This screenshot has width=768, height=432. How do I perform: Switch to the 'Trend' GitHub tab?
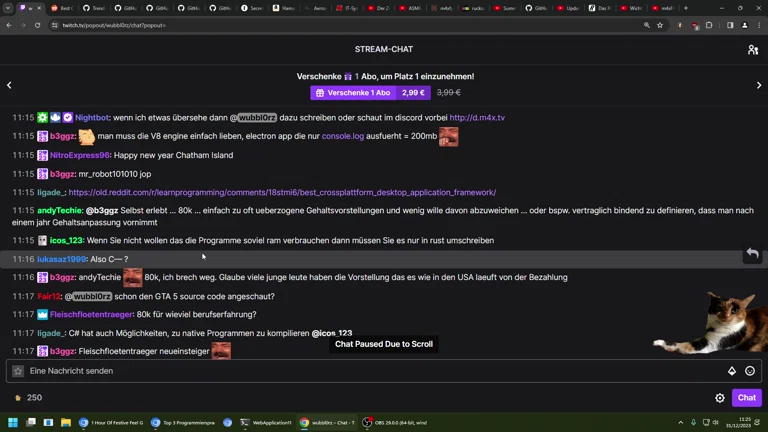pos(94,8)
